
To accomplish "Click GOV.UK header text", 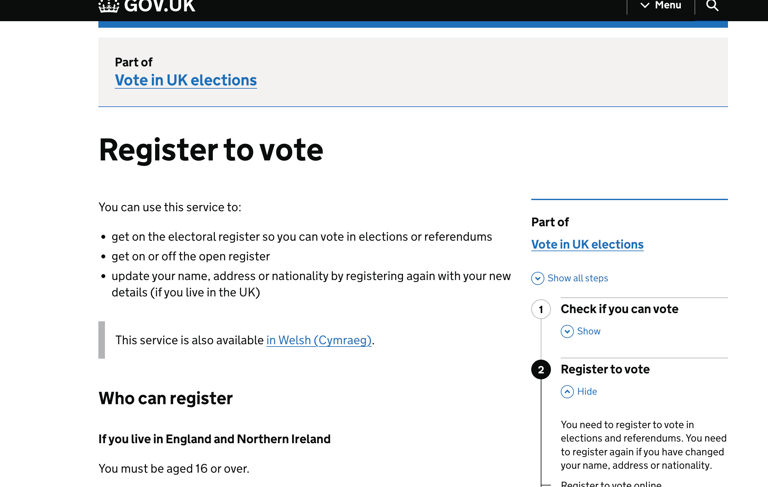I will pyautogui.click(x=159, y=6).
